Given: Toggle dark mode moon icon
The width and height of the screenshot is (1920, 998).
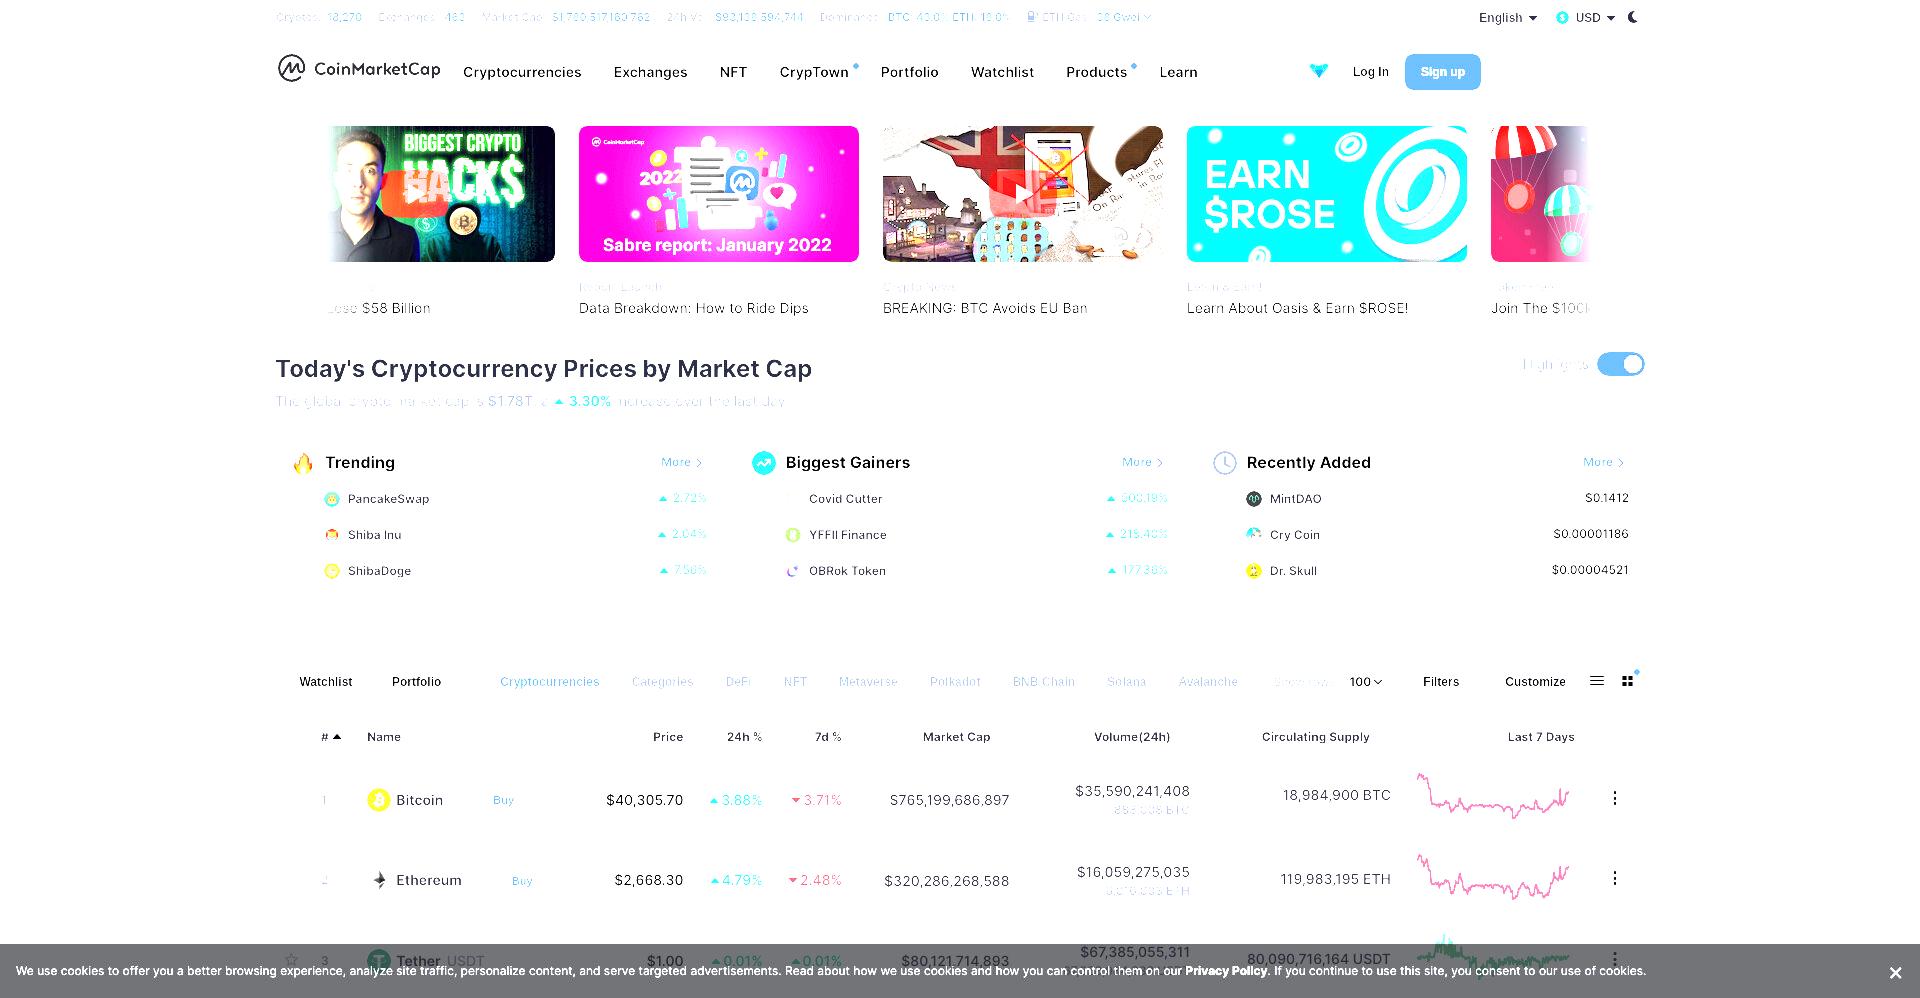Looking at the screenshot, I should pos(1633,17).
